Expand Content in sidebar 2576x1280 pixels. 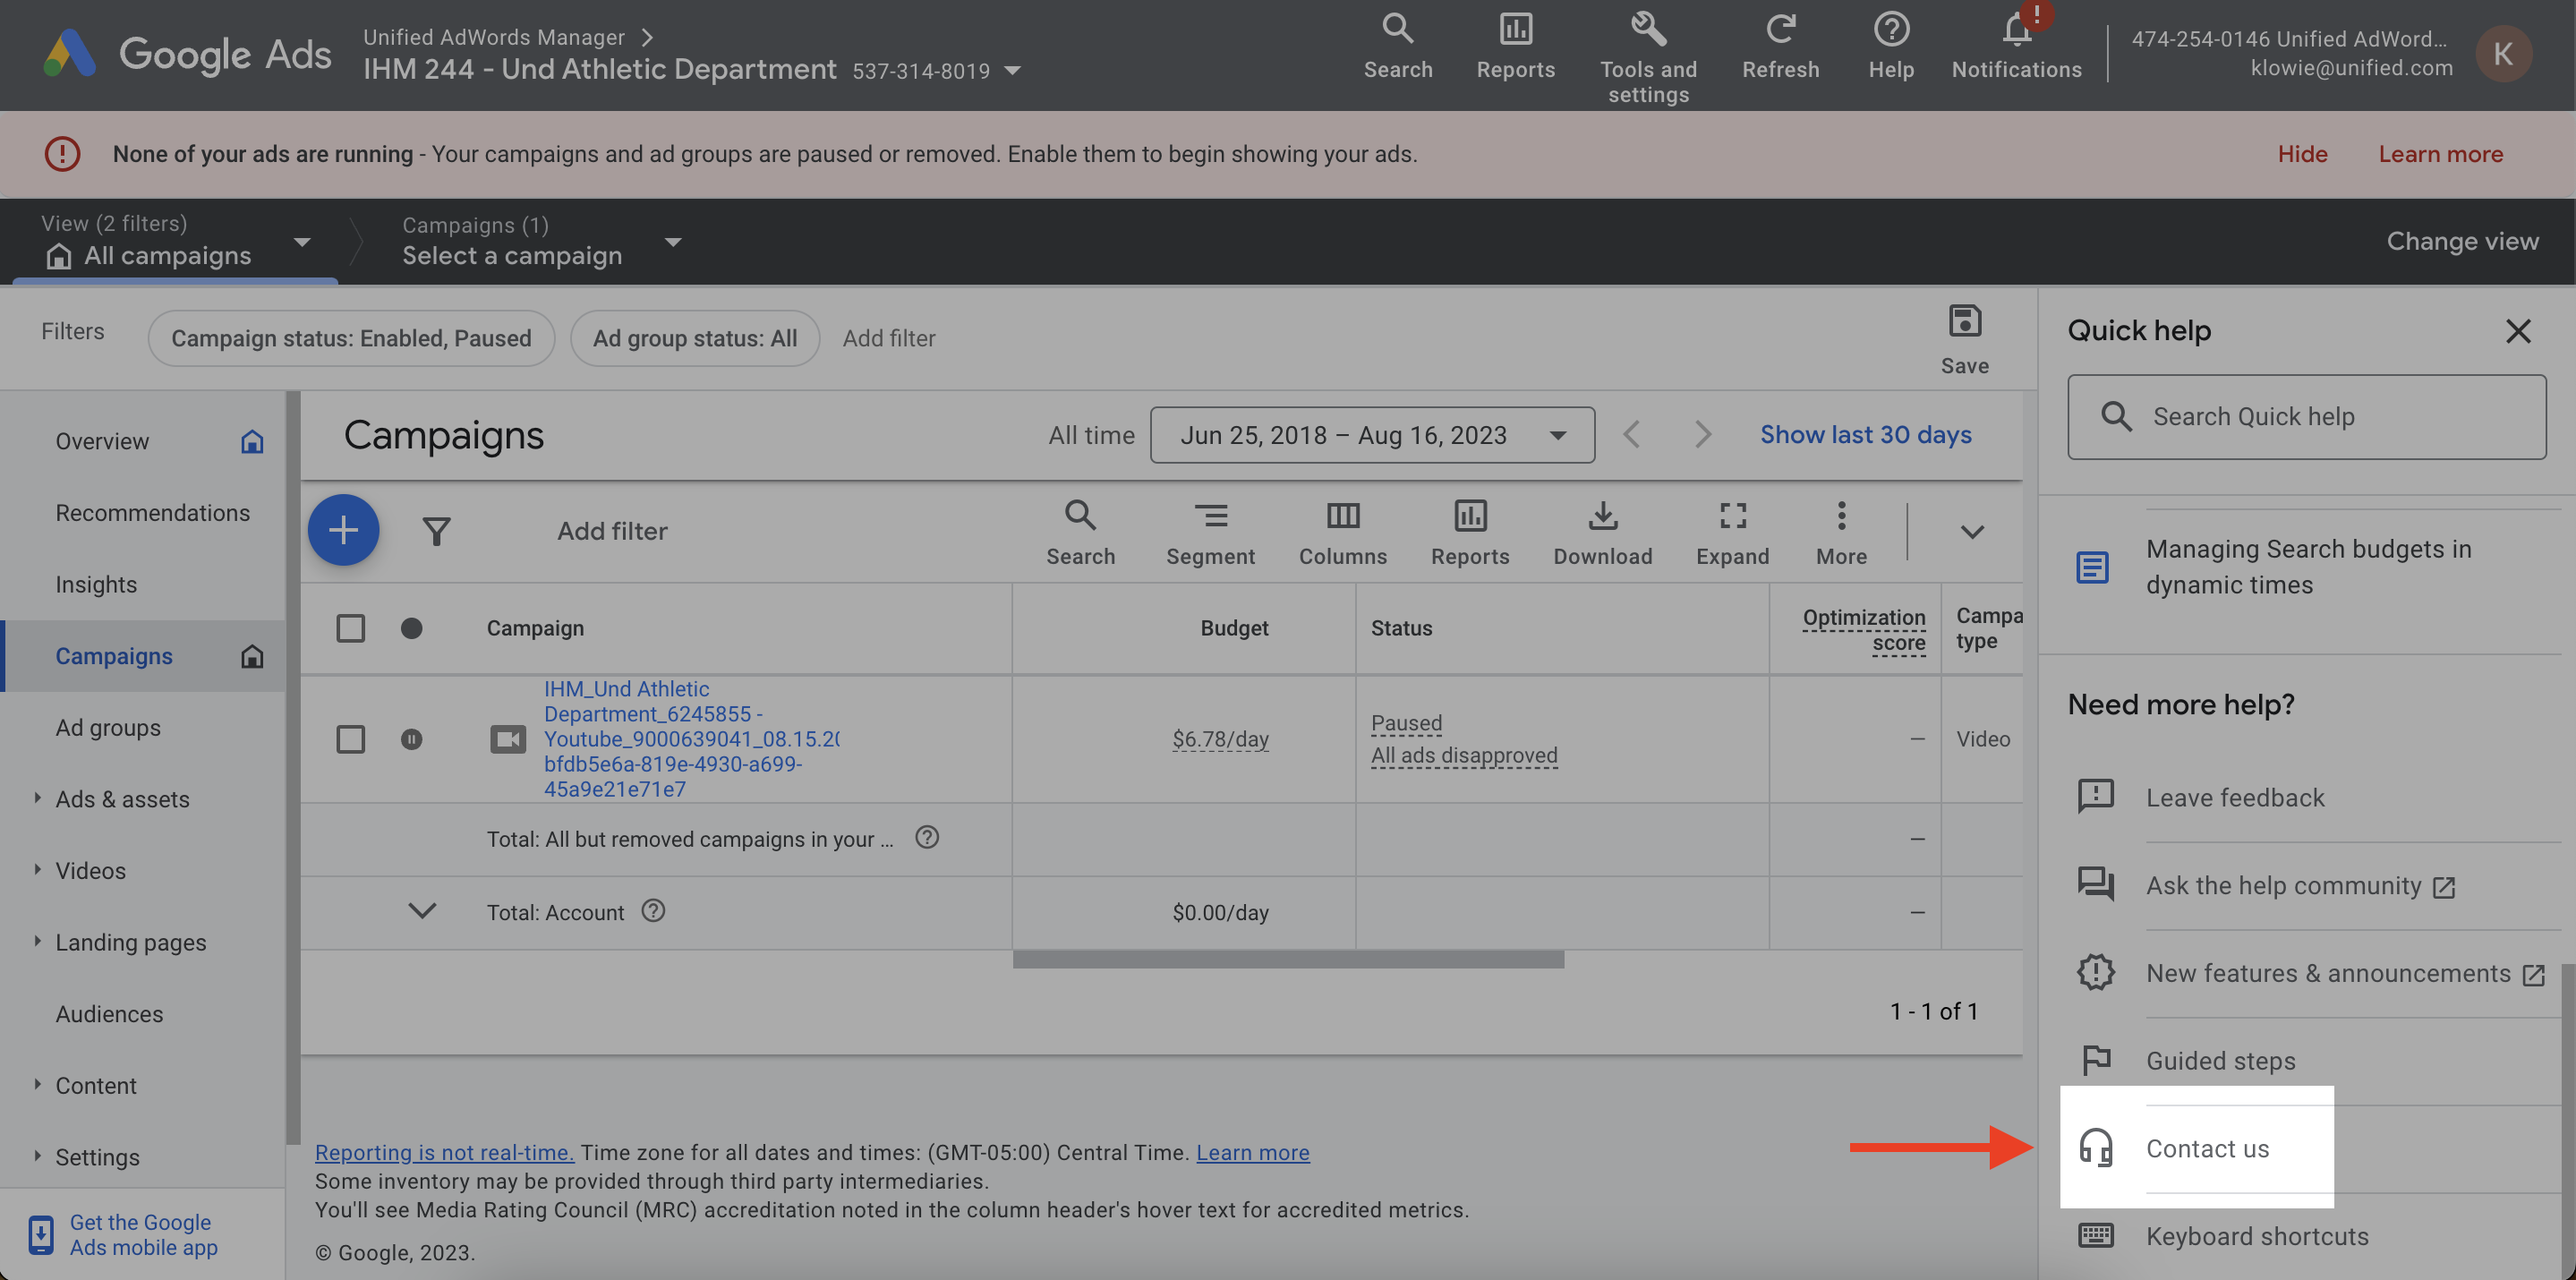coord(37,1083)
